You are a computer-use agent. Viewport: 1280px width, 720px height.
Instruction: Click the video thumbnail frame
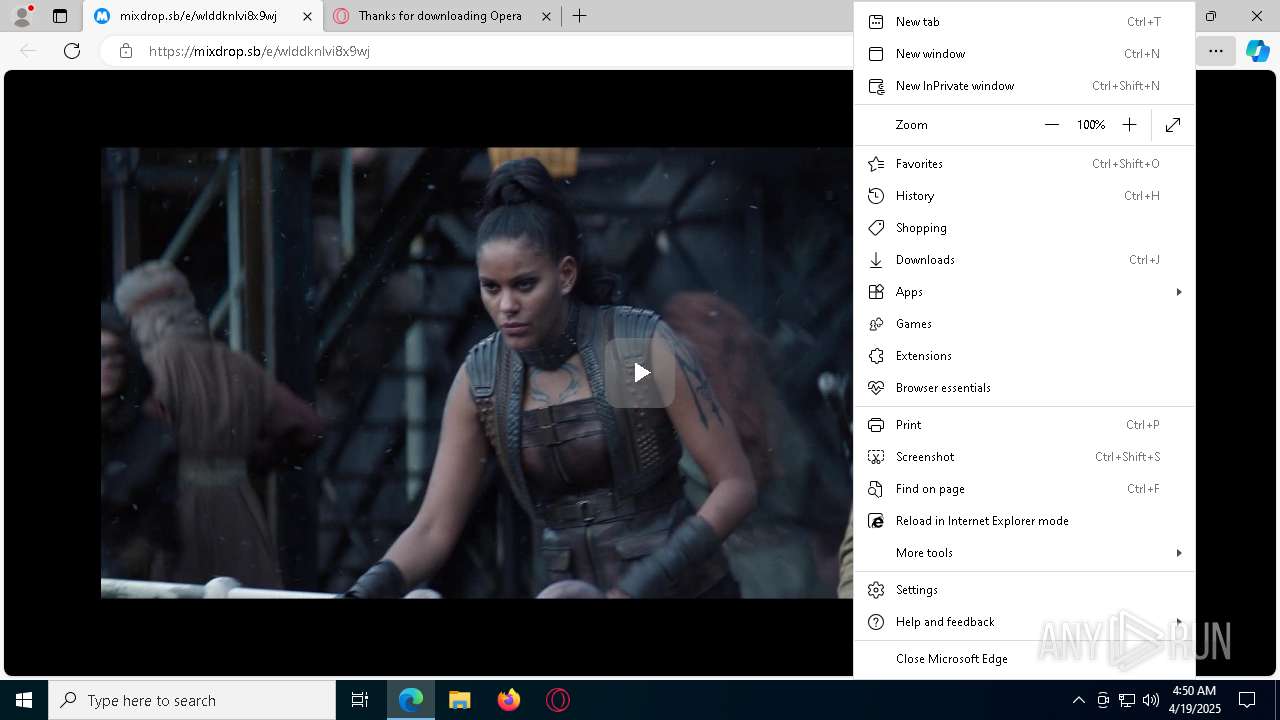(x=477, y=373)
